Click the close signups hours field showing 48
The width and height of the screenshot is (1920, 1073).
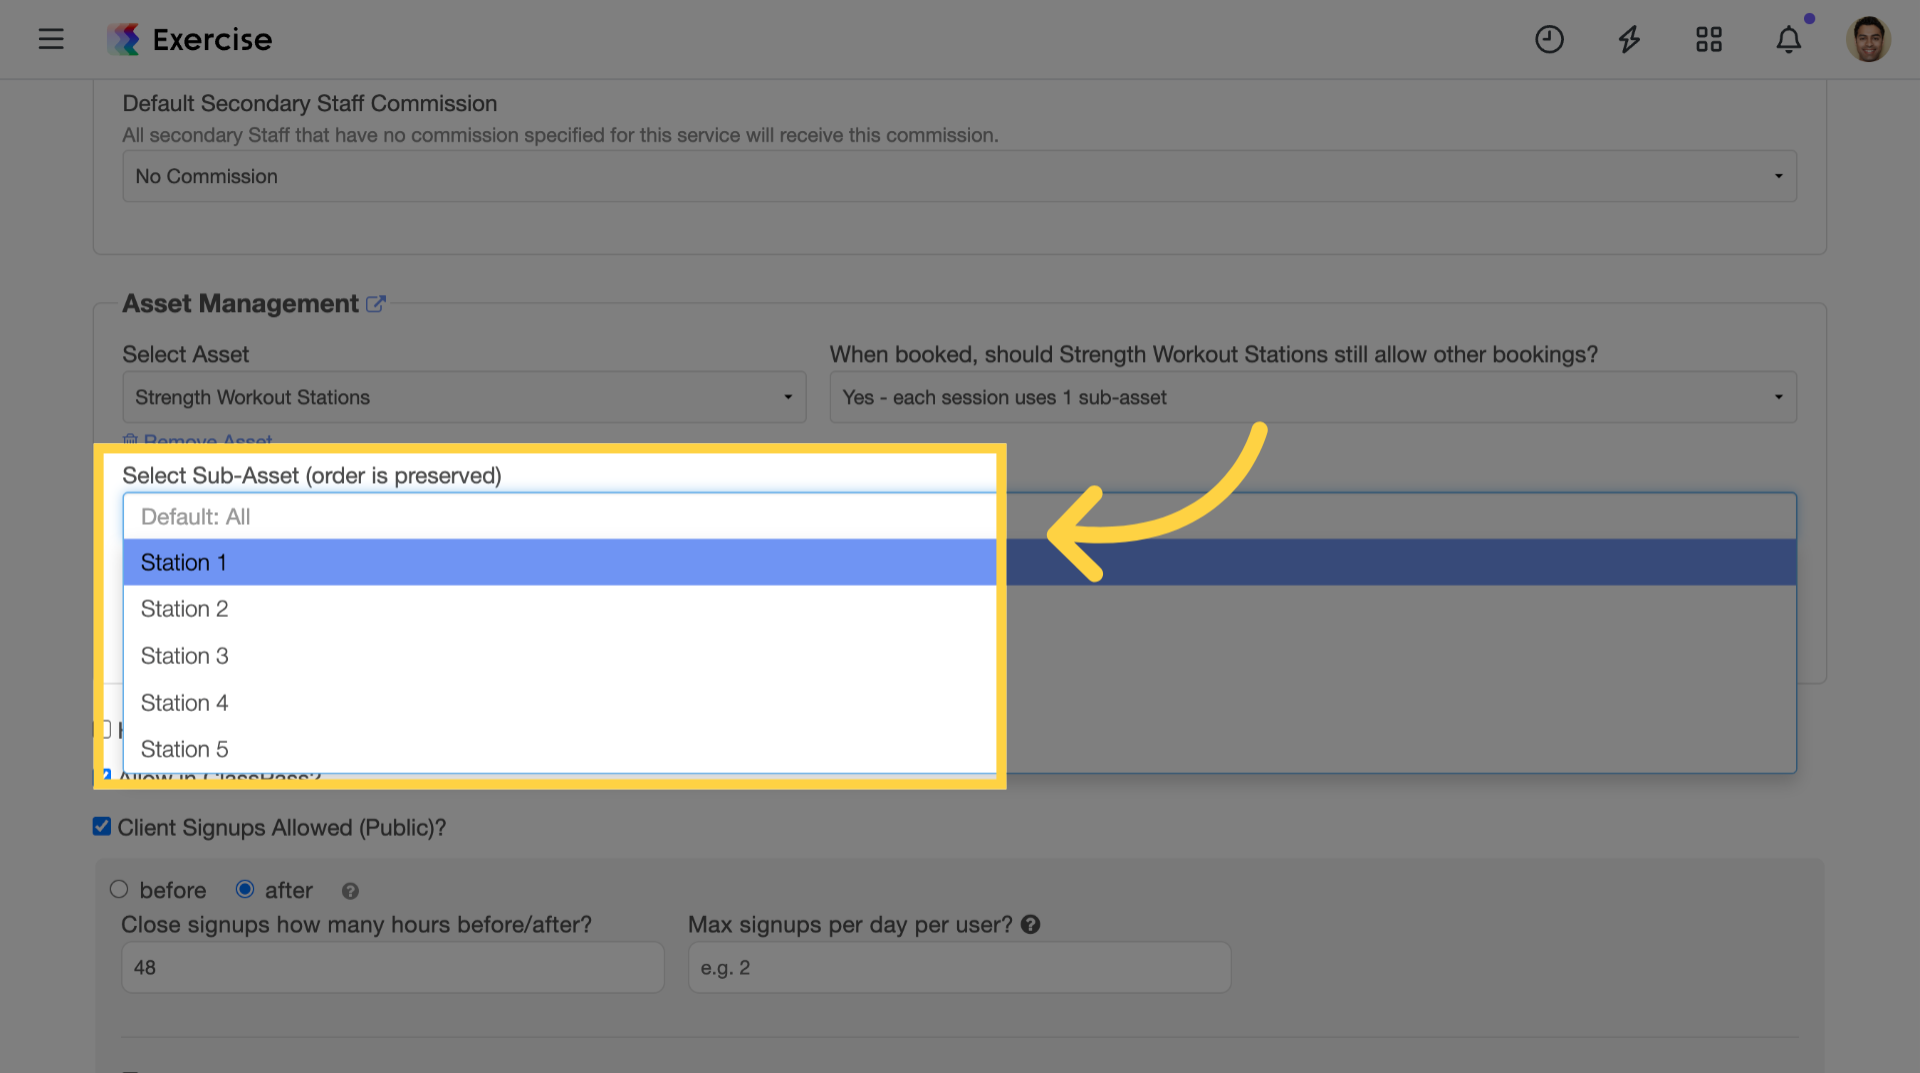392,967
